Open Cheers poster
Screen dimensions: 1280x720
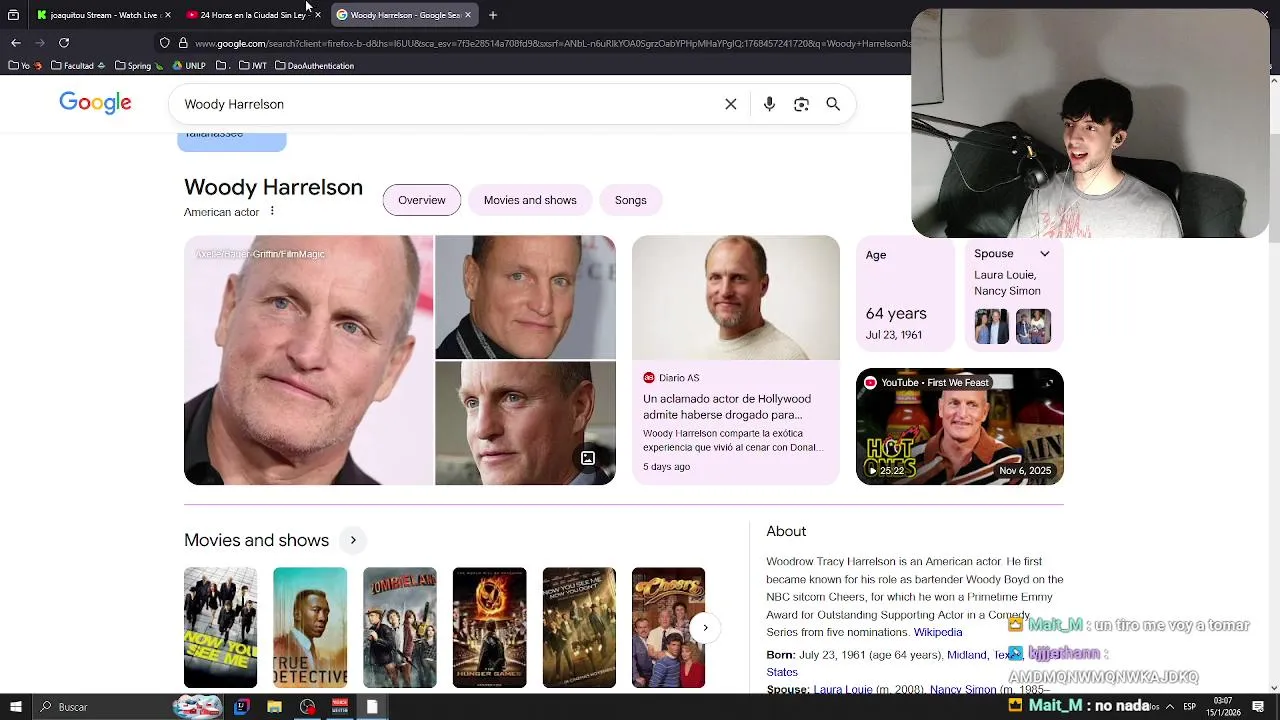coord(668,628)
